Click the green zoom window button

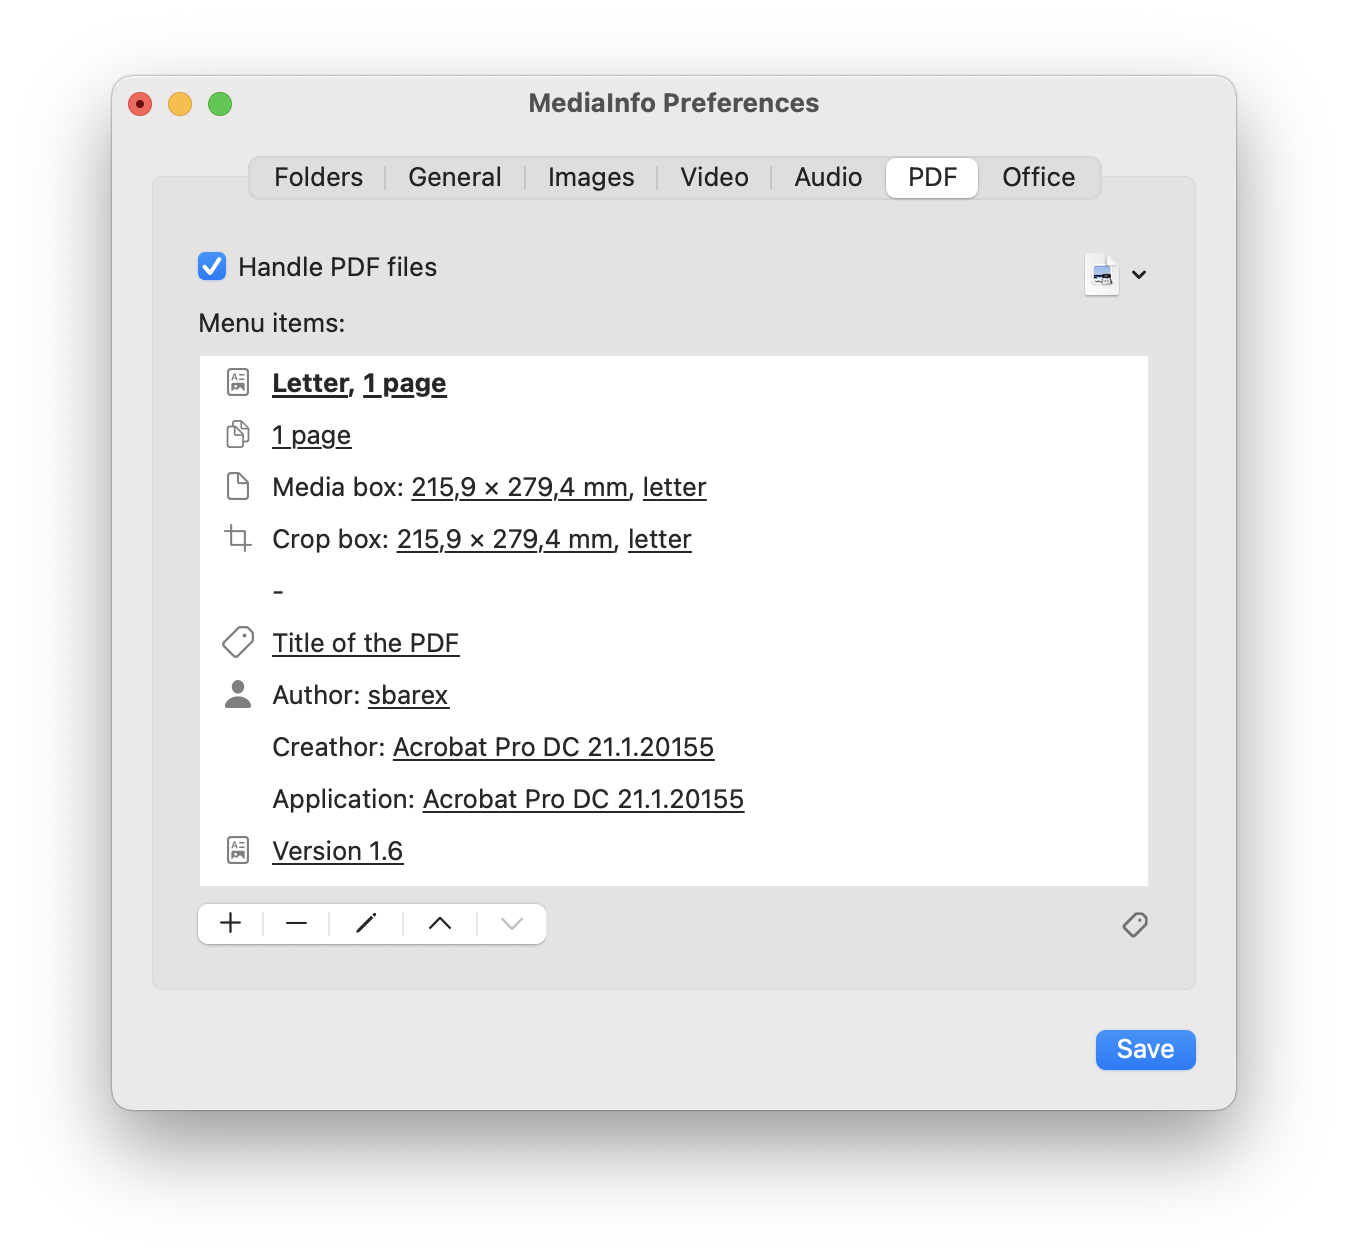coord(220,104)
